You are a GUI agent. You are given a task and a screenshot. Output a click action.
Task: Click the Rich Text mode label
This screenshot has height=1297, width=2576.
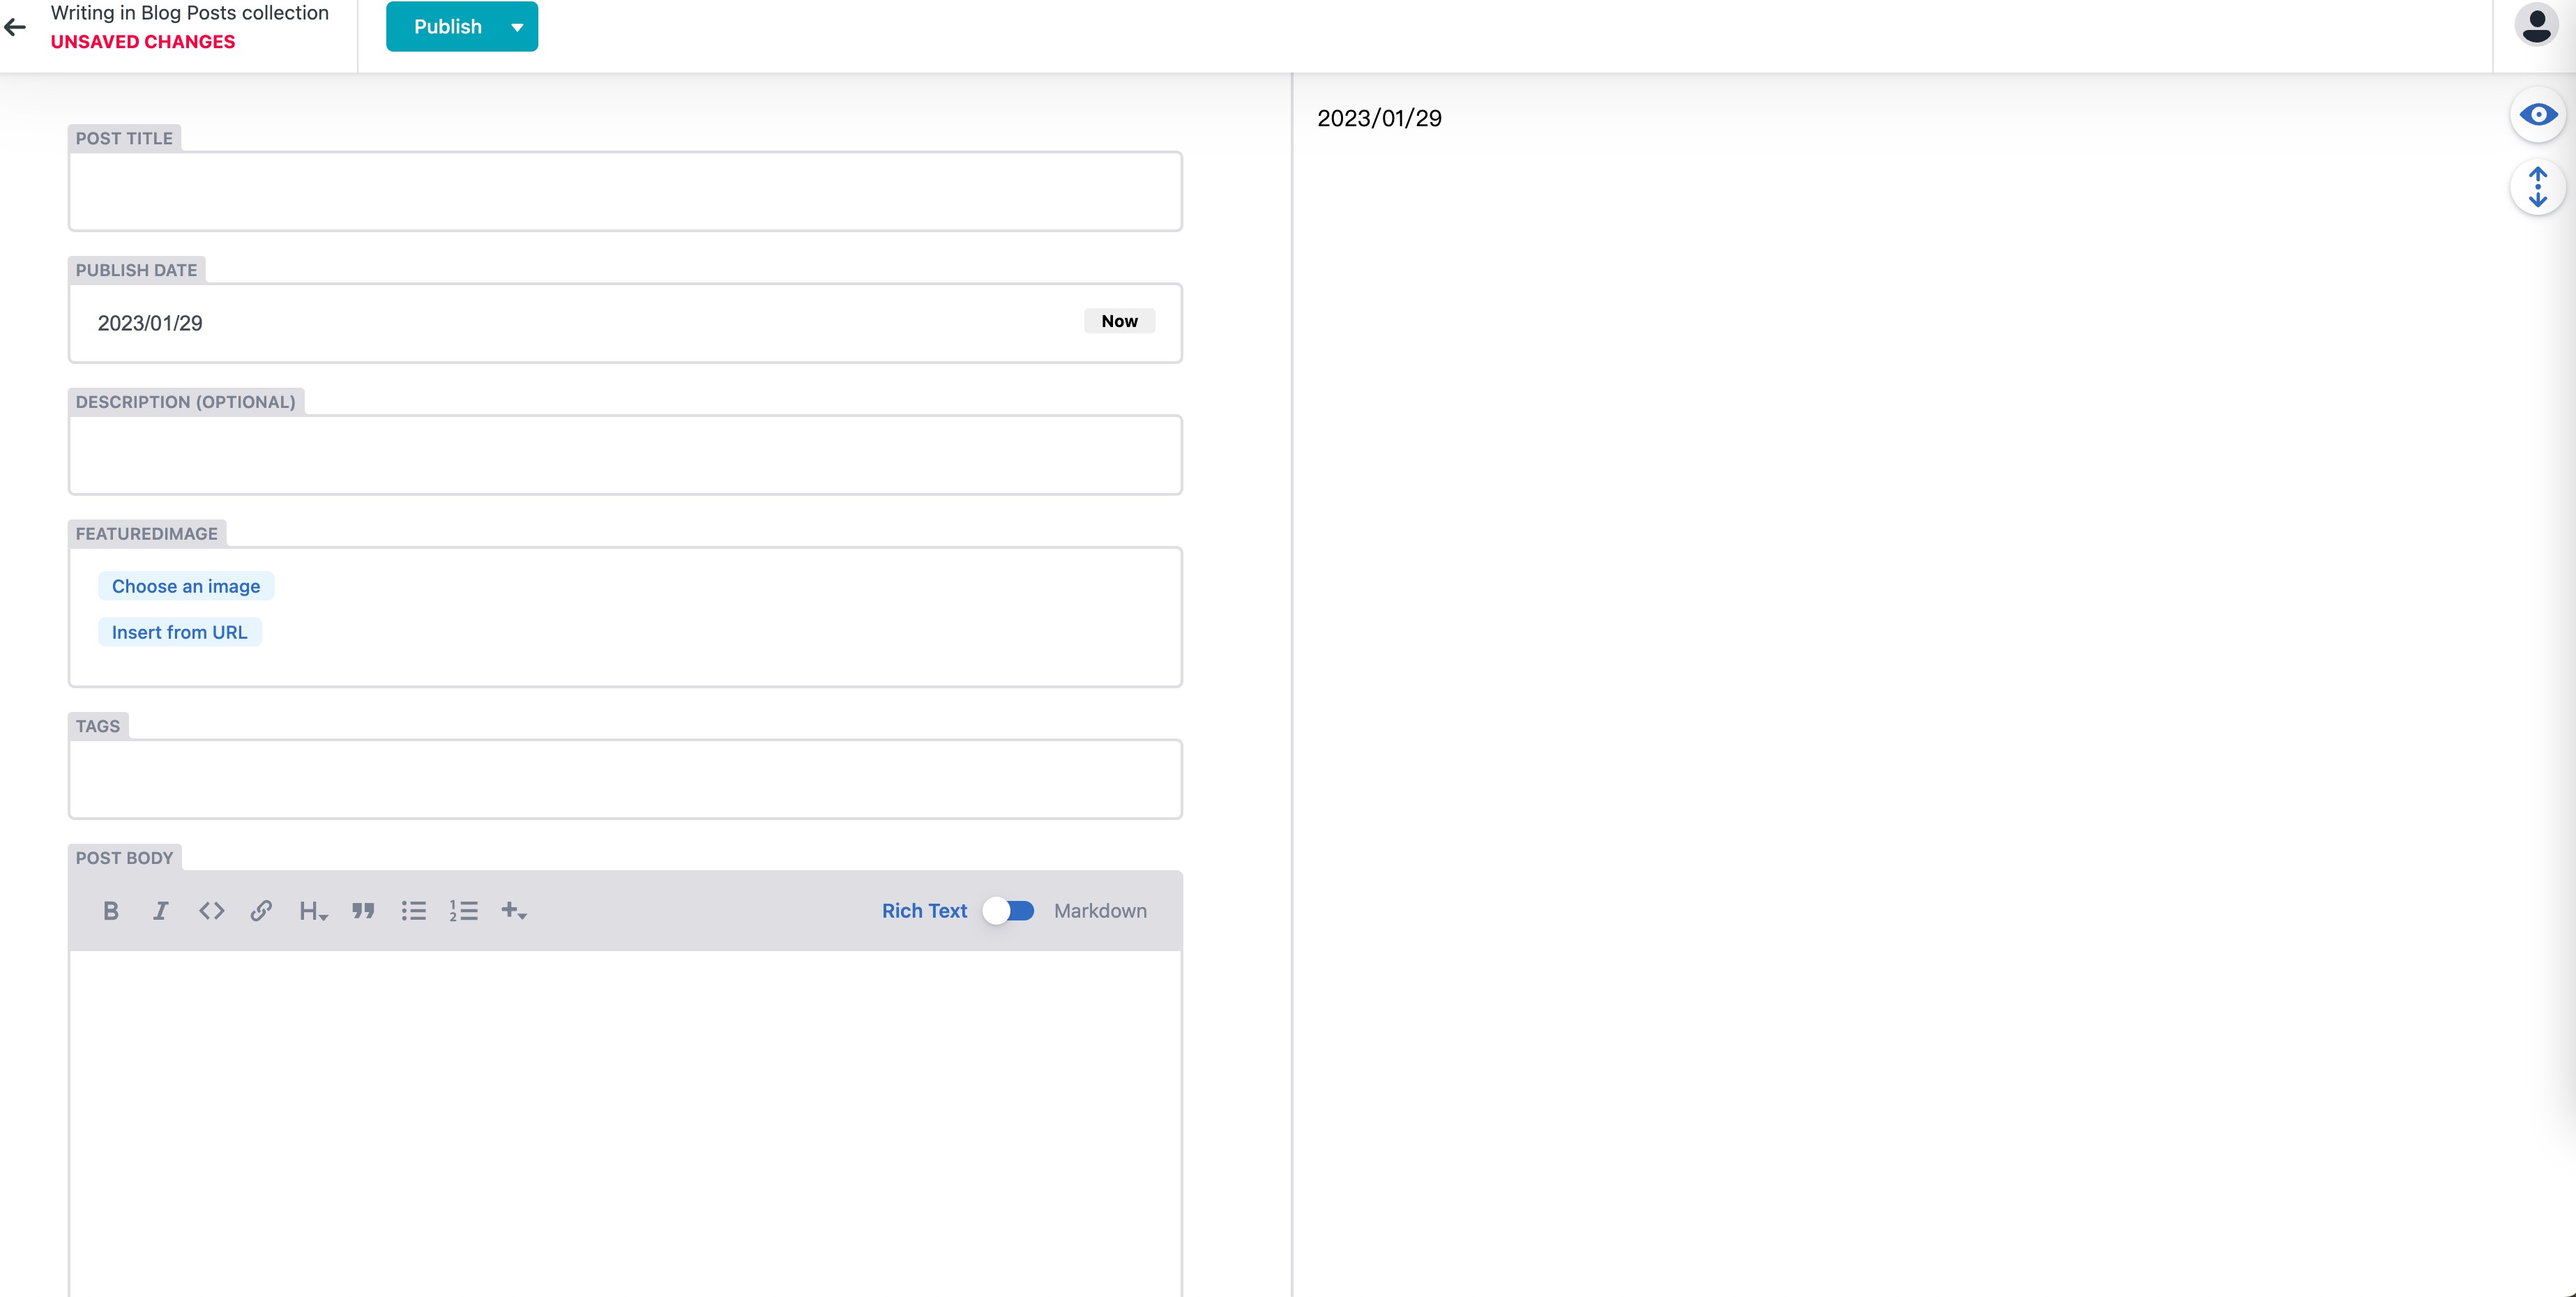coord(924,910)
